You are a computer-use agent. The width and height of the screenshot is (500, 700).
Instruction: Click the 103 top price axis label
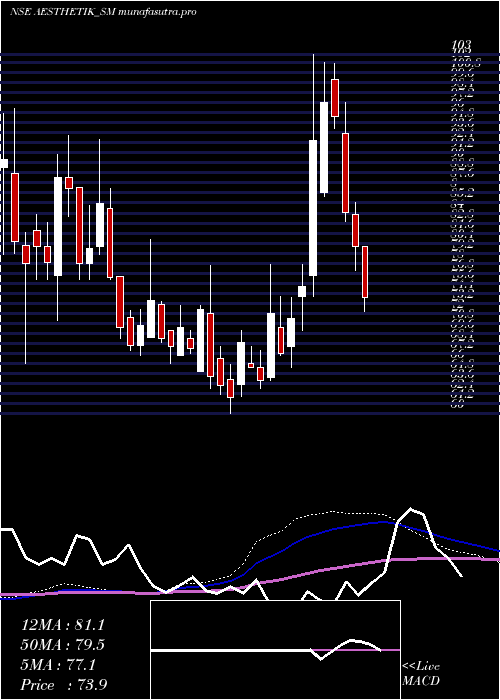point(462,45)
